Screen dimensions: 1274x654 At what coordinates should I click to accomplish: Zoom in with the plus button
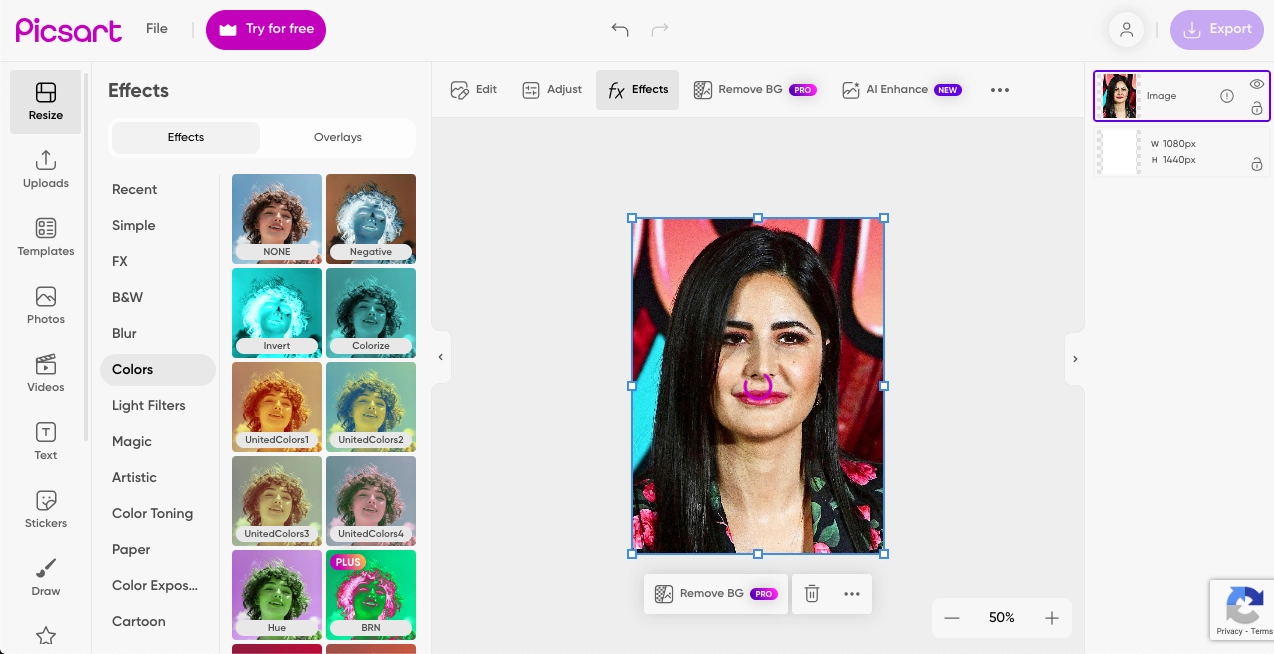point(1052,618)
